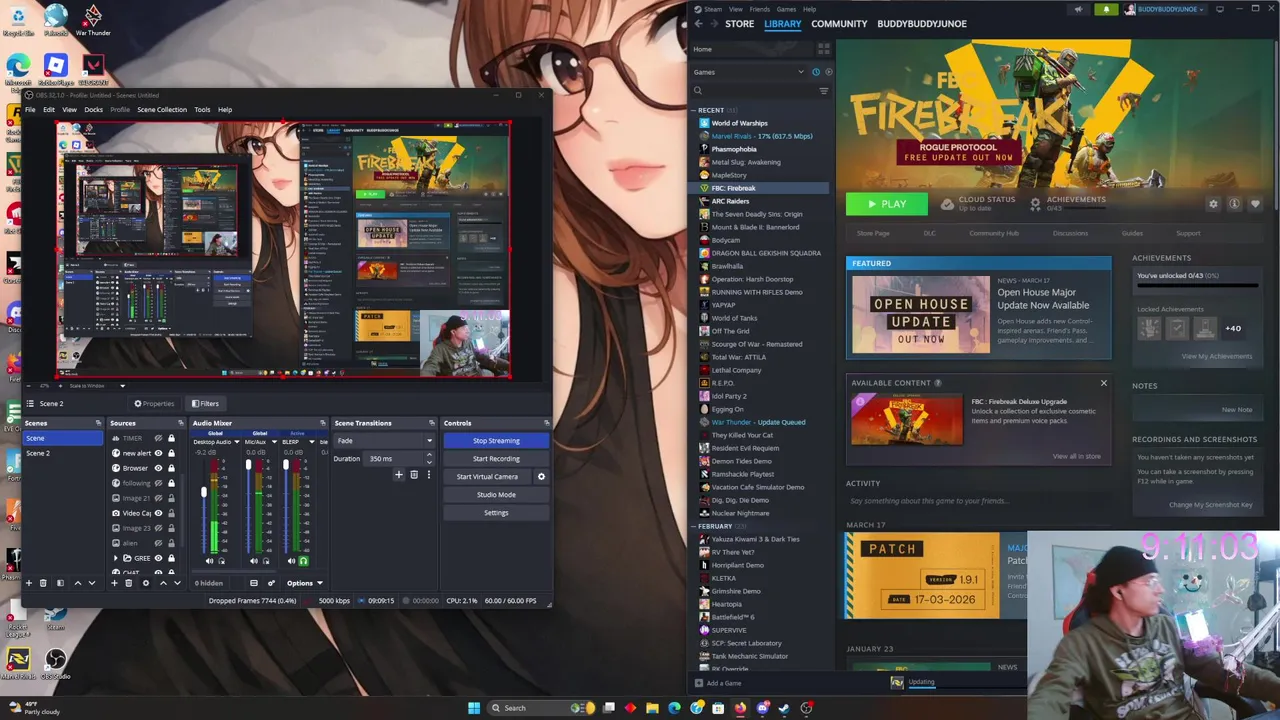Open Firebreak game info icon
This screenshot has height=720, width=1280.
click(1234, 204)
